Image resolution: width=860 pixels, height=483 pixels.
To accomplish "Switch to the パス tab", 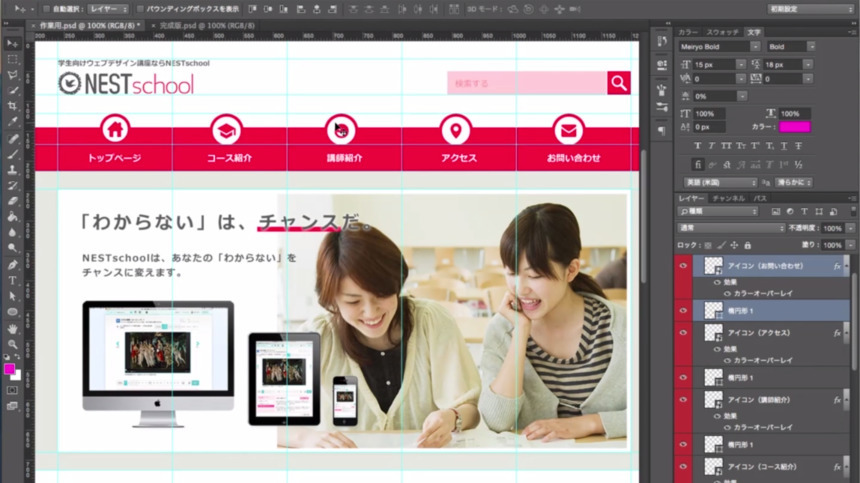I will [760, 198].
